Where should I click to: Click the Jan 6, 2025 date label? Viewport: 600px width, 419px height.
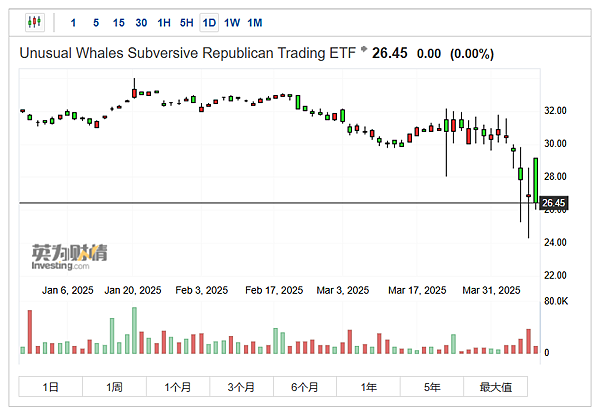[x=68, y=290]
